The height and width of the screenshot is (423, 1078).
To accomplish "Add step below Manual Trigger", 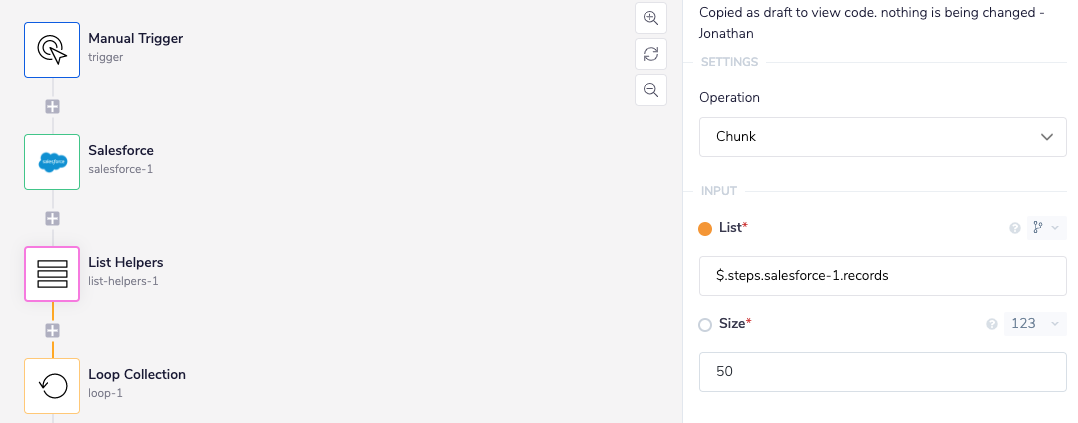I will click(52, 106).
